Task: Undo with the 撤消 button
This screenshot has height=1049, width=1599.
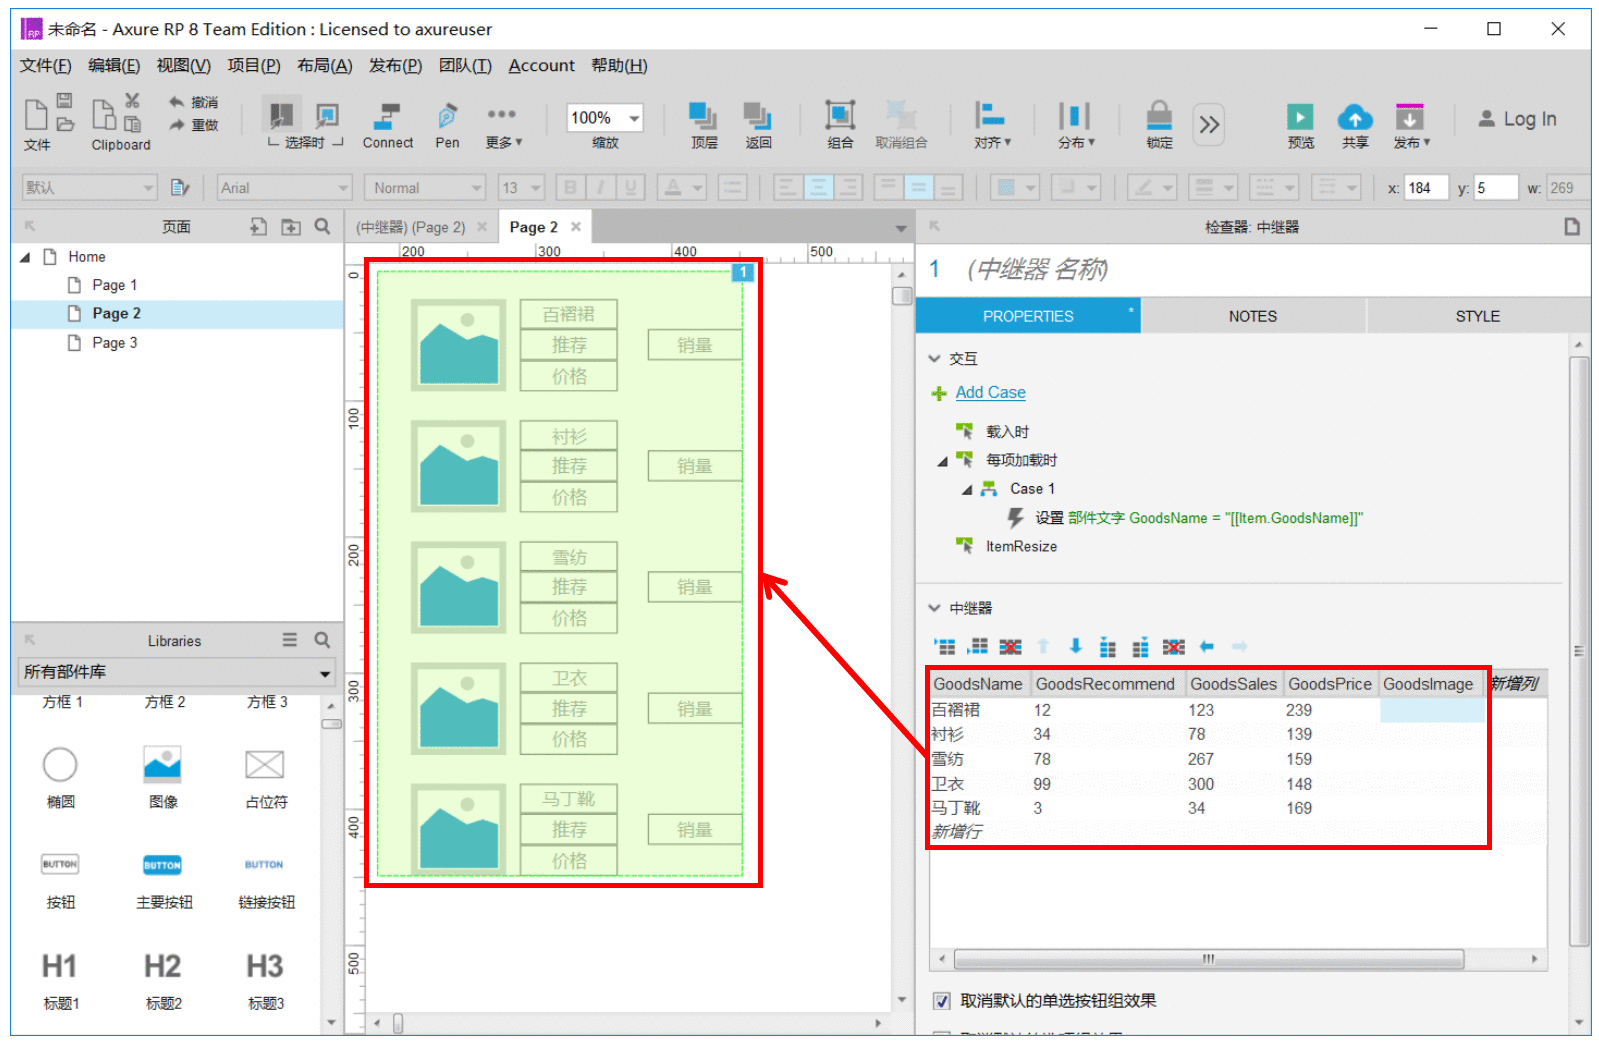Action: pyautogui.click(x=193, y=102)
